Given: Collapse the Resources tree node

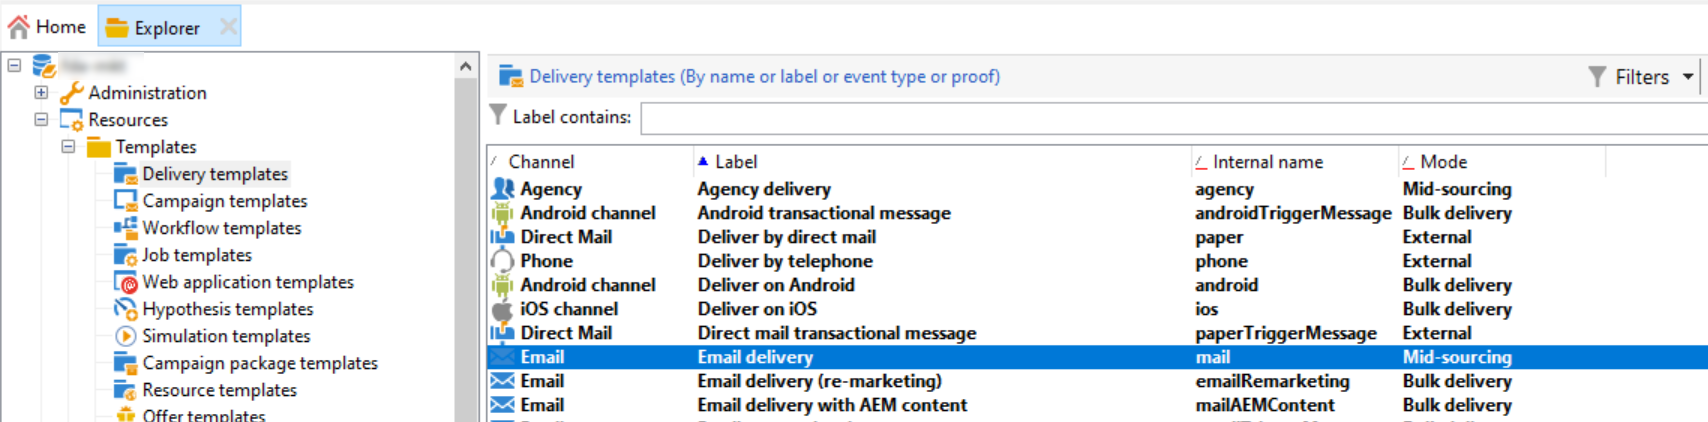Looking at the screenshot, I should pyautogui.click(x=41, y=119).
